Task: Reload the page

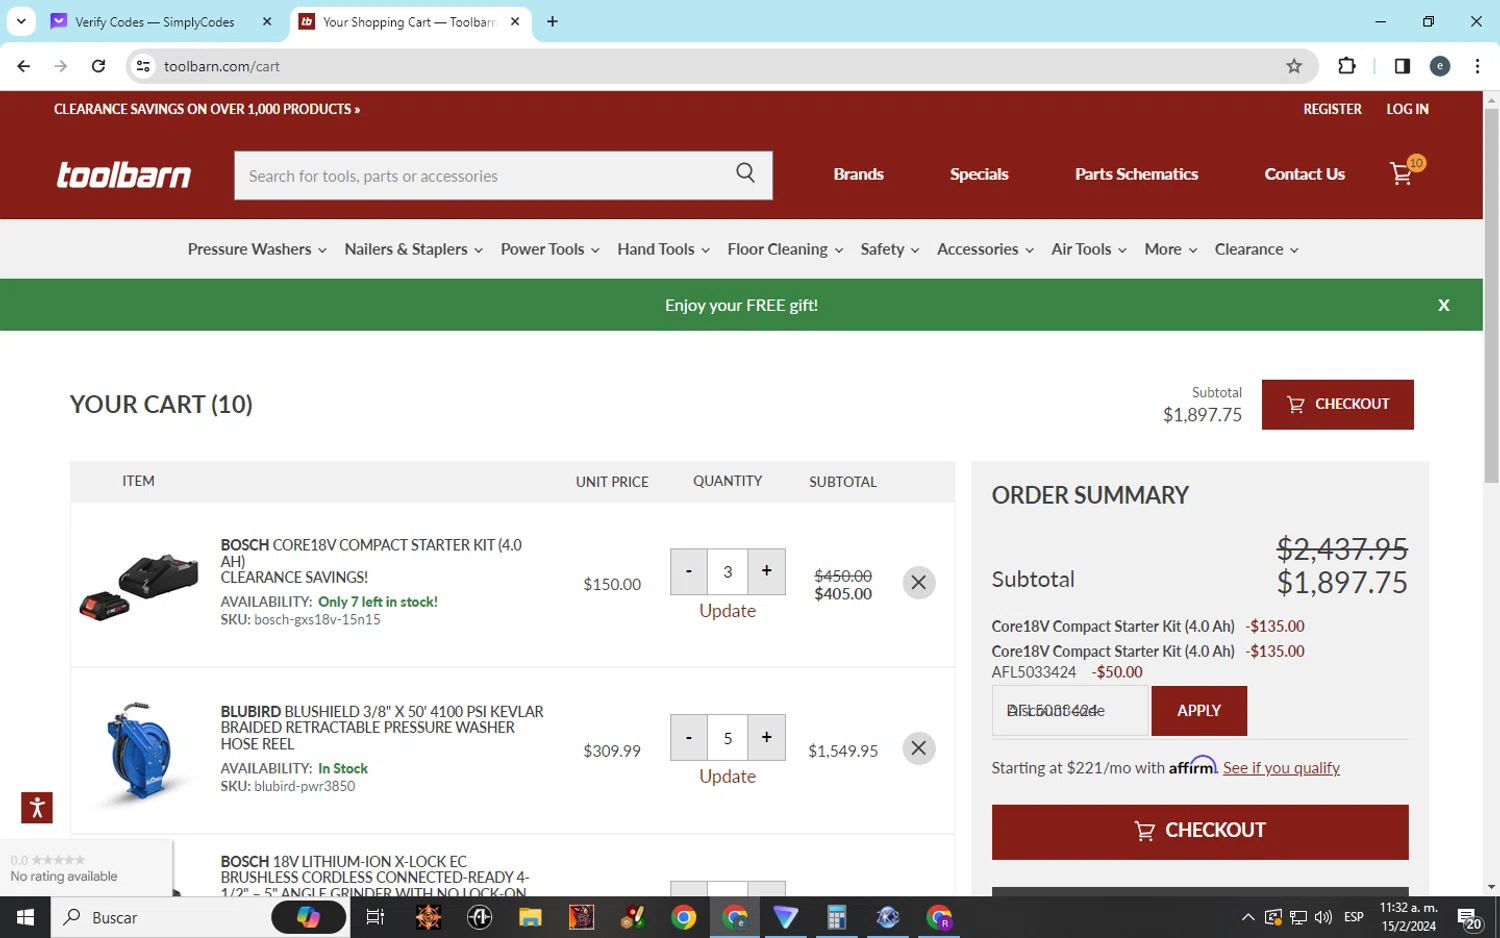Action: (98, 66)
